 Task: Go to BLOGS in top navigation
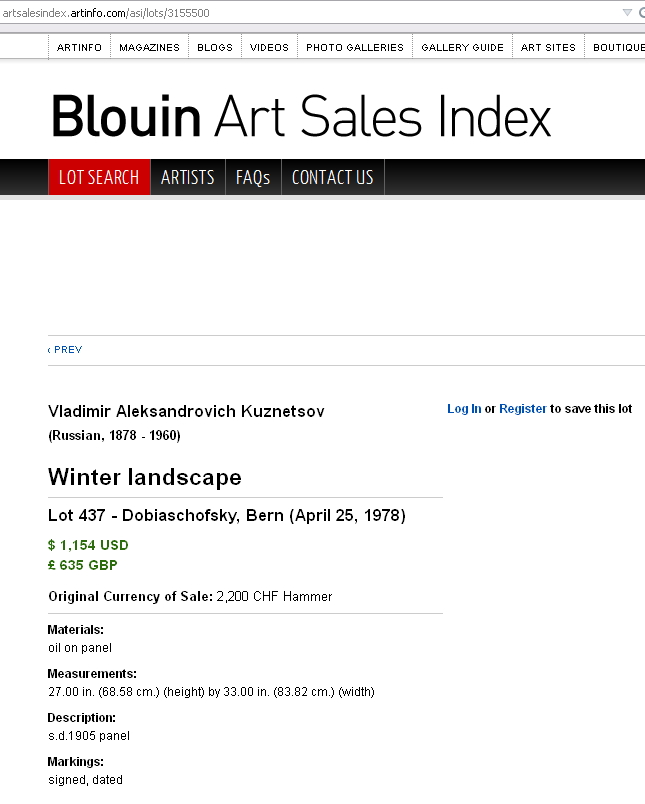tap(215, 47)
